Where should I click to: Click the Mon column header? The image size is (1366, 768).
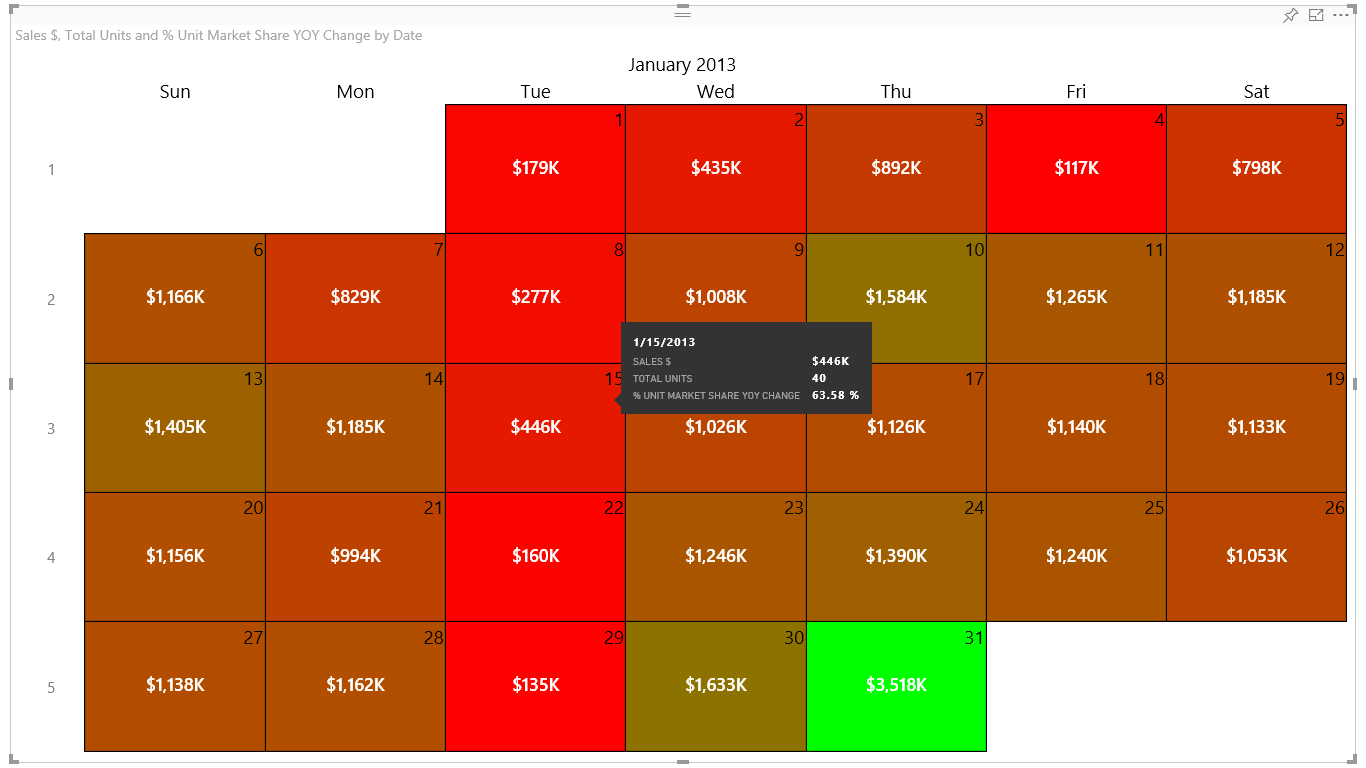(355, 92)
